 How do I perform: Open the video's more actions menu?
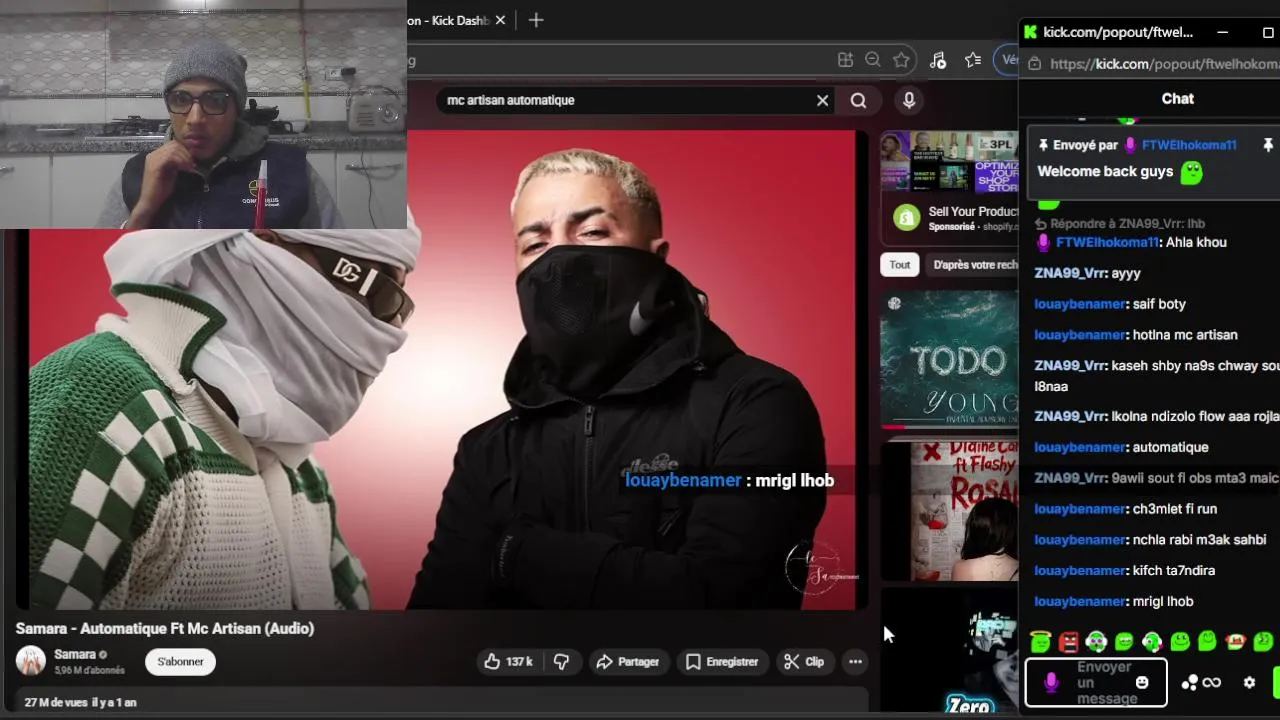point(855,661)
